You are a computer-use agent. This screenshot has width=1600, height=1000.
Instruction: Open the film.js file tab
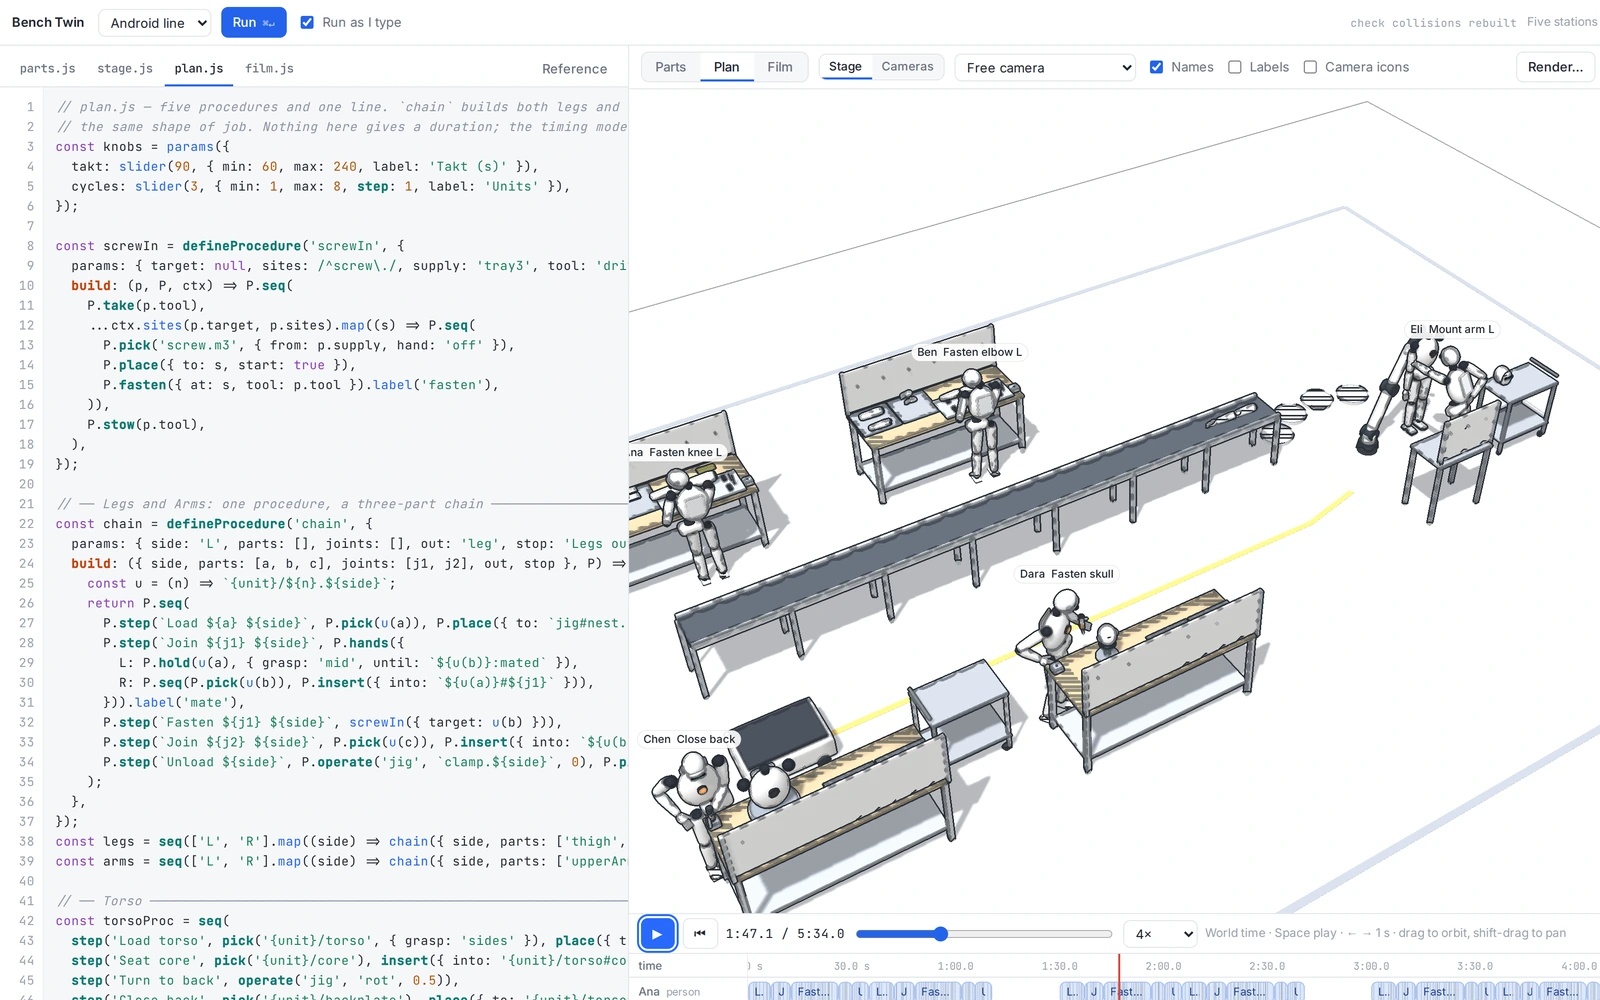[x=270, y=68]
